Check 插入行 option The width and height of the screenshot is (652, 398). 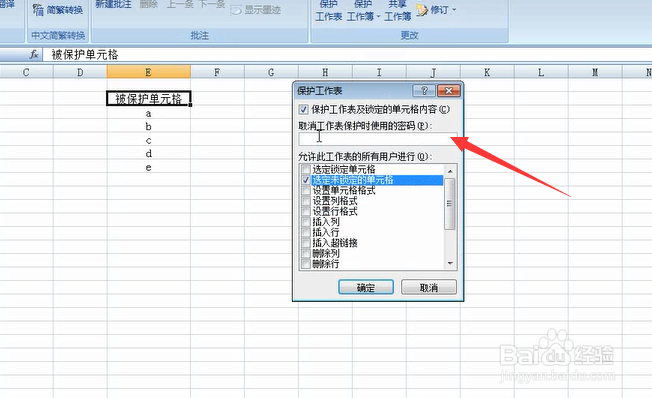pyautogui.click(x=306, y=232)
